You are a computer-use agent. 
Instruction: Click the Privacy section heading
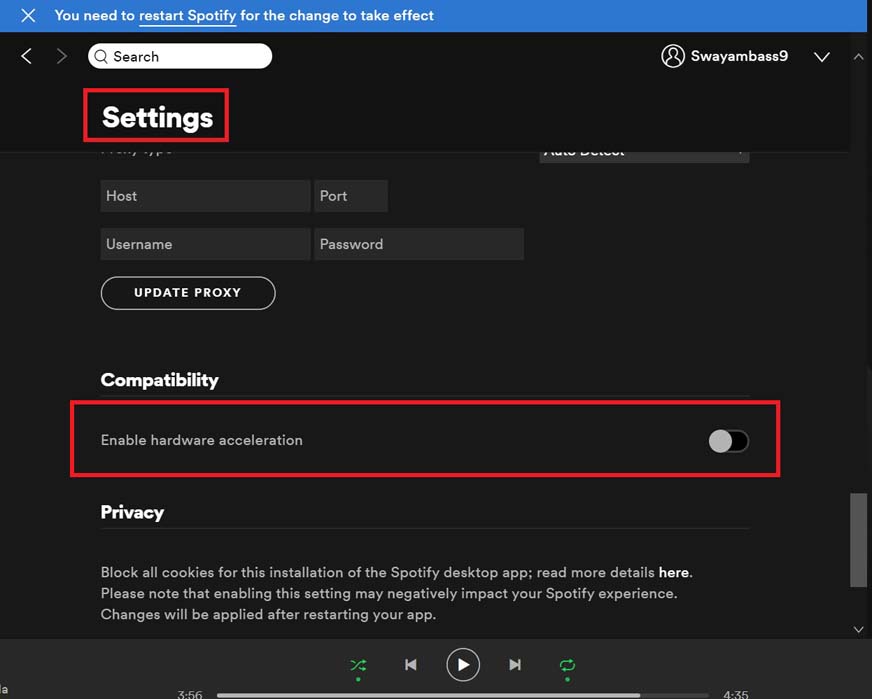pyautogui.click(x=132, y=512)
